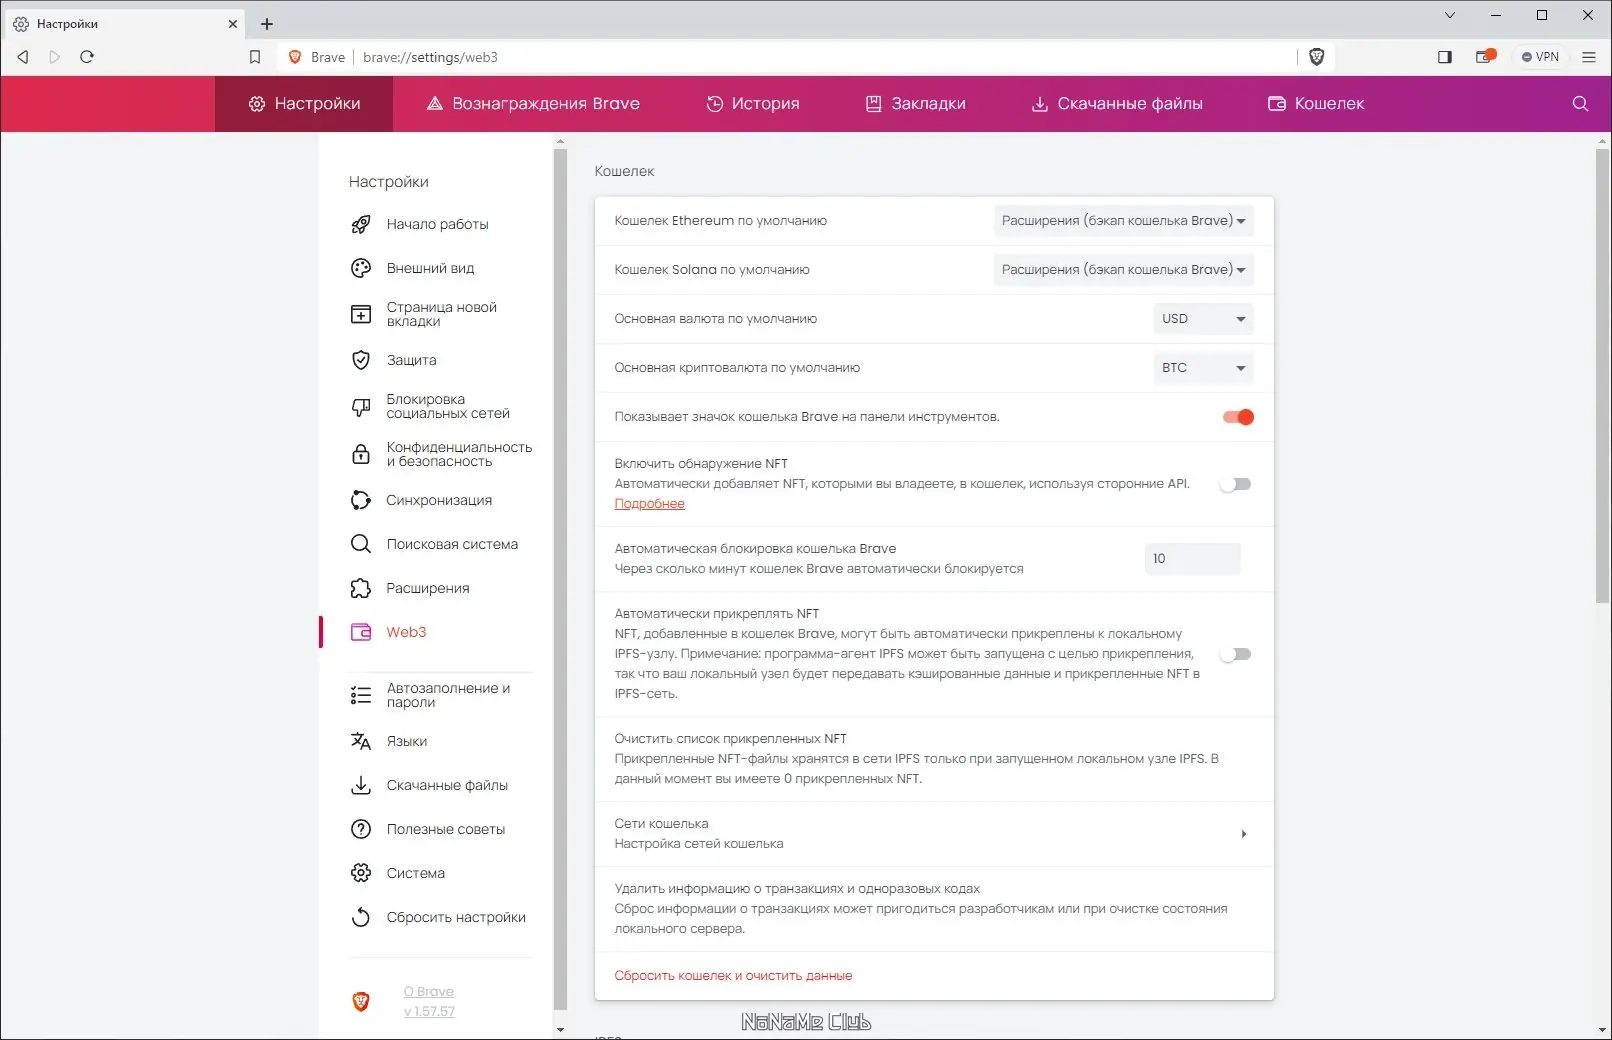Open the О Brave link
Image resolution: width=1612 pixels, height=1040 pixels.
pyautogui.click(x=429, y=992)
